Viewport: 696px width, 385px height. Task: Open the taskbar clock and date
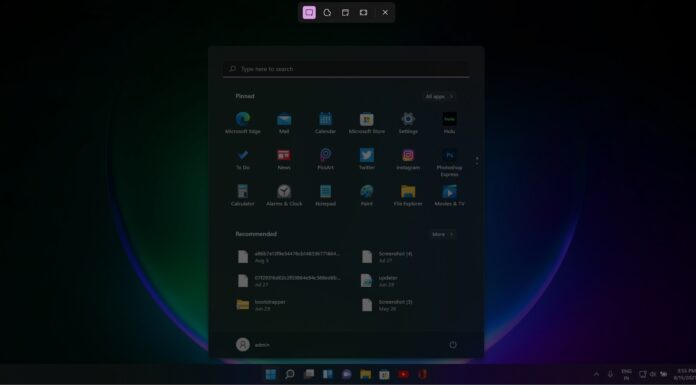click(685, 374)
